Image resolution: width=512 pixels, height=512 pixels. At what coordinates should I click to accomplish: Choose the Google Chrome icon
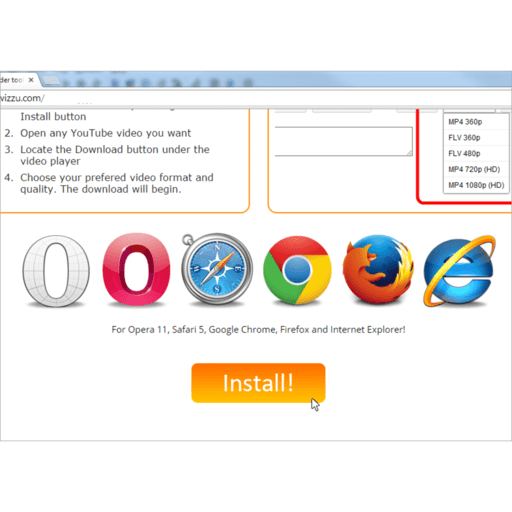coord(297,270)
